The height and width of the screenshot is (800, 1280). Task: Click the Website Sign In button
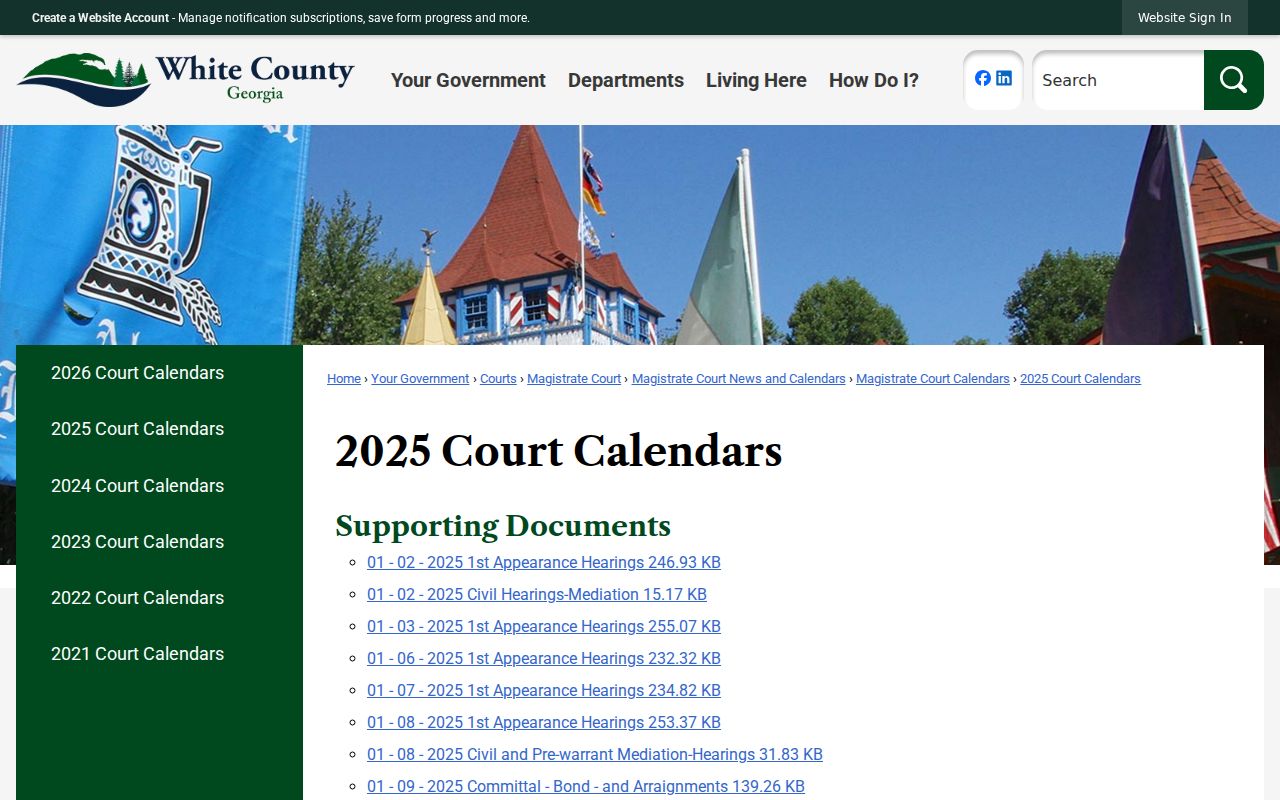coord(1185,18)
